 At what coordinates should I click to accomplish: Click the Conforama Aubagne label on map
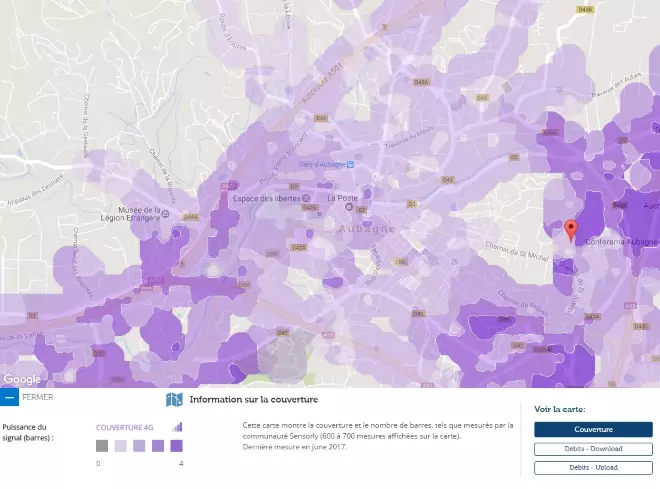coord(620,242)
